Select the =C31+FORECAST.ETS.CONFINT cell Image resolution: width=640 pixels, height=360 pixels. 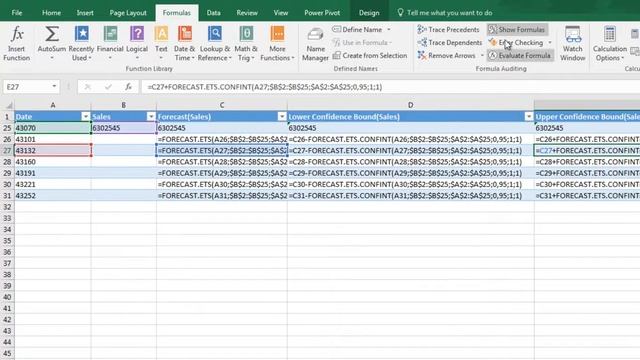587,196
